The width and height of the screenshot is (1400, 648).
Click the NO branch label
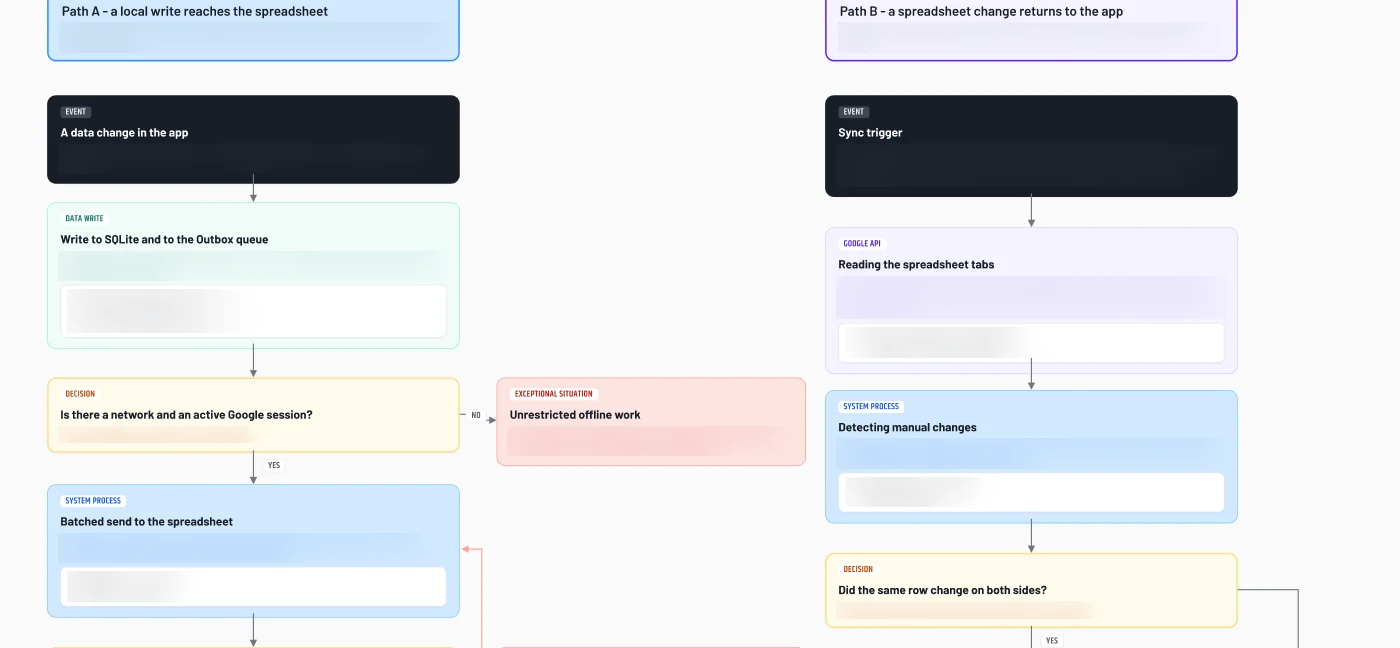476,415
